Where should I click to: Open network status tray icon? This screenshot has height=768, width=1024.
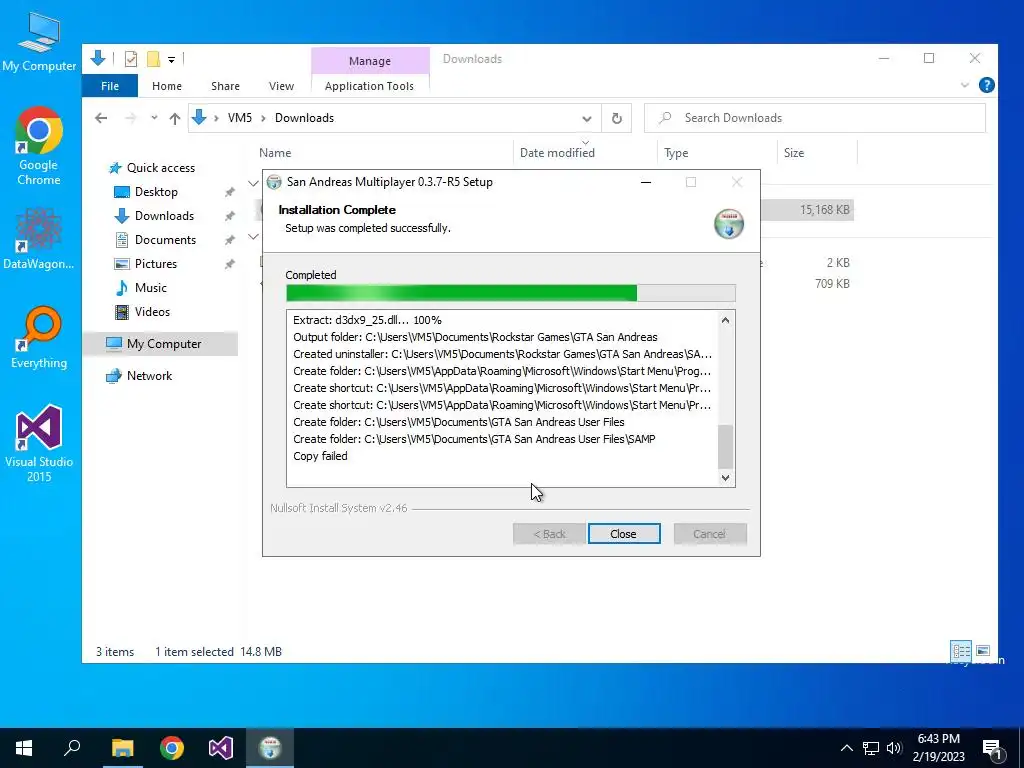click(871, 748)
